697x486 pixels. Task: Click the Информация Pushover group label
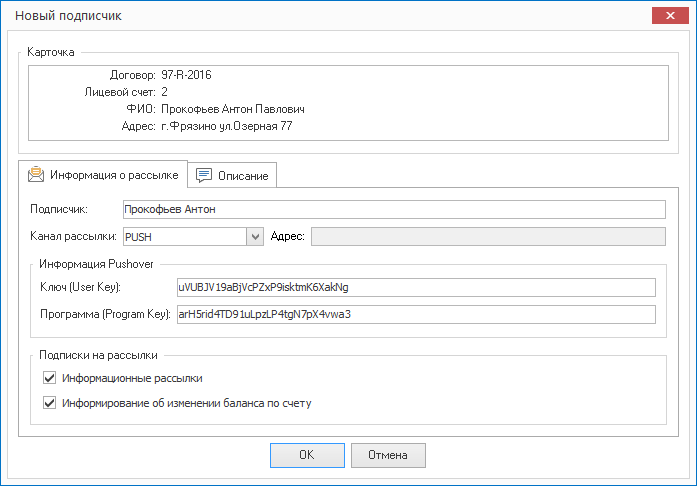96,264
